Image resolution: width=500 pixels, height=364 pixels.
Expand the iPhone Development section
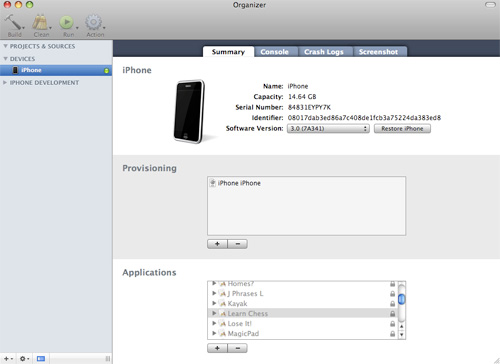coord(5,82)
